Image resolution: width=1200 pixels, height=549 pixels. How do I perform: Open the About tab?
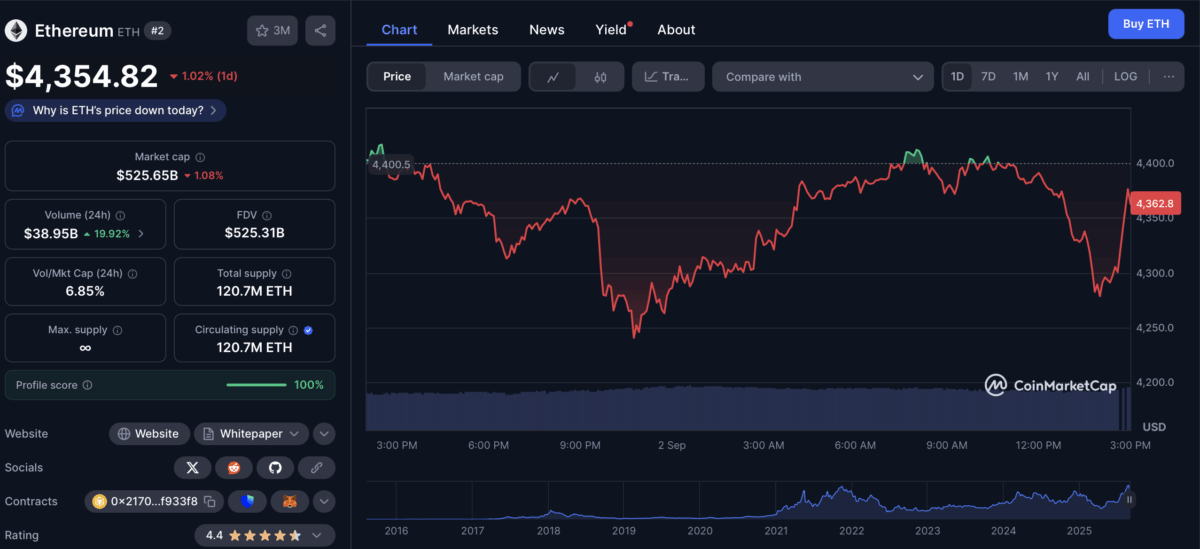676,30
